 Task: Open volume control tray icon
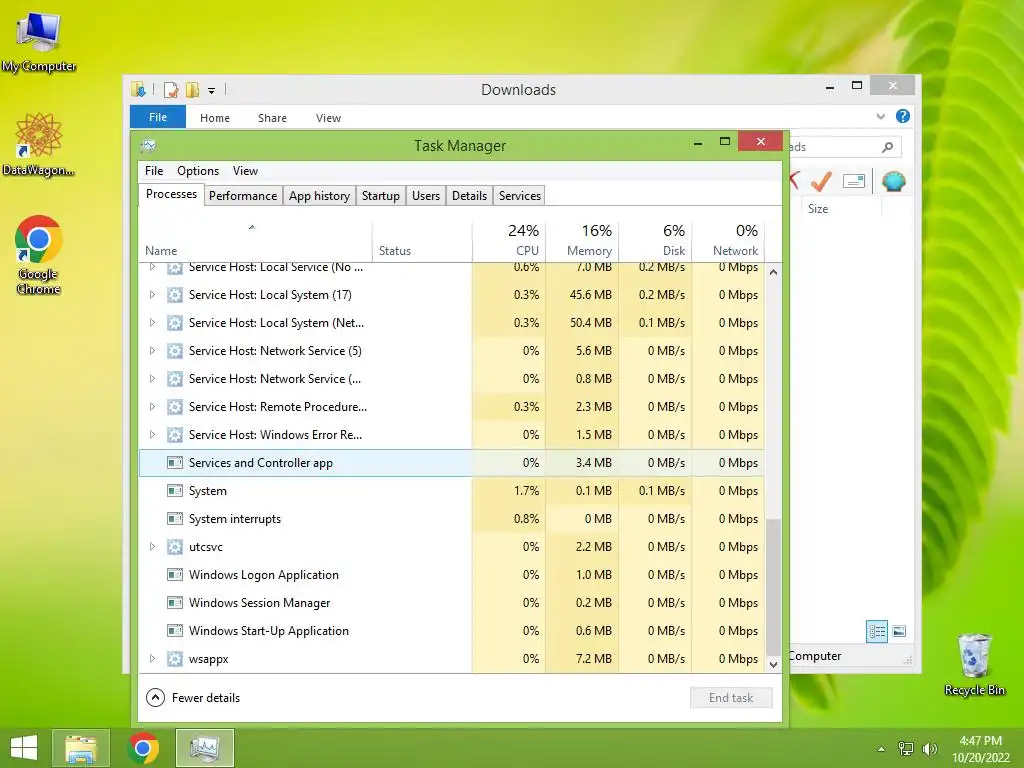coord(929,749)
